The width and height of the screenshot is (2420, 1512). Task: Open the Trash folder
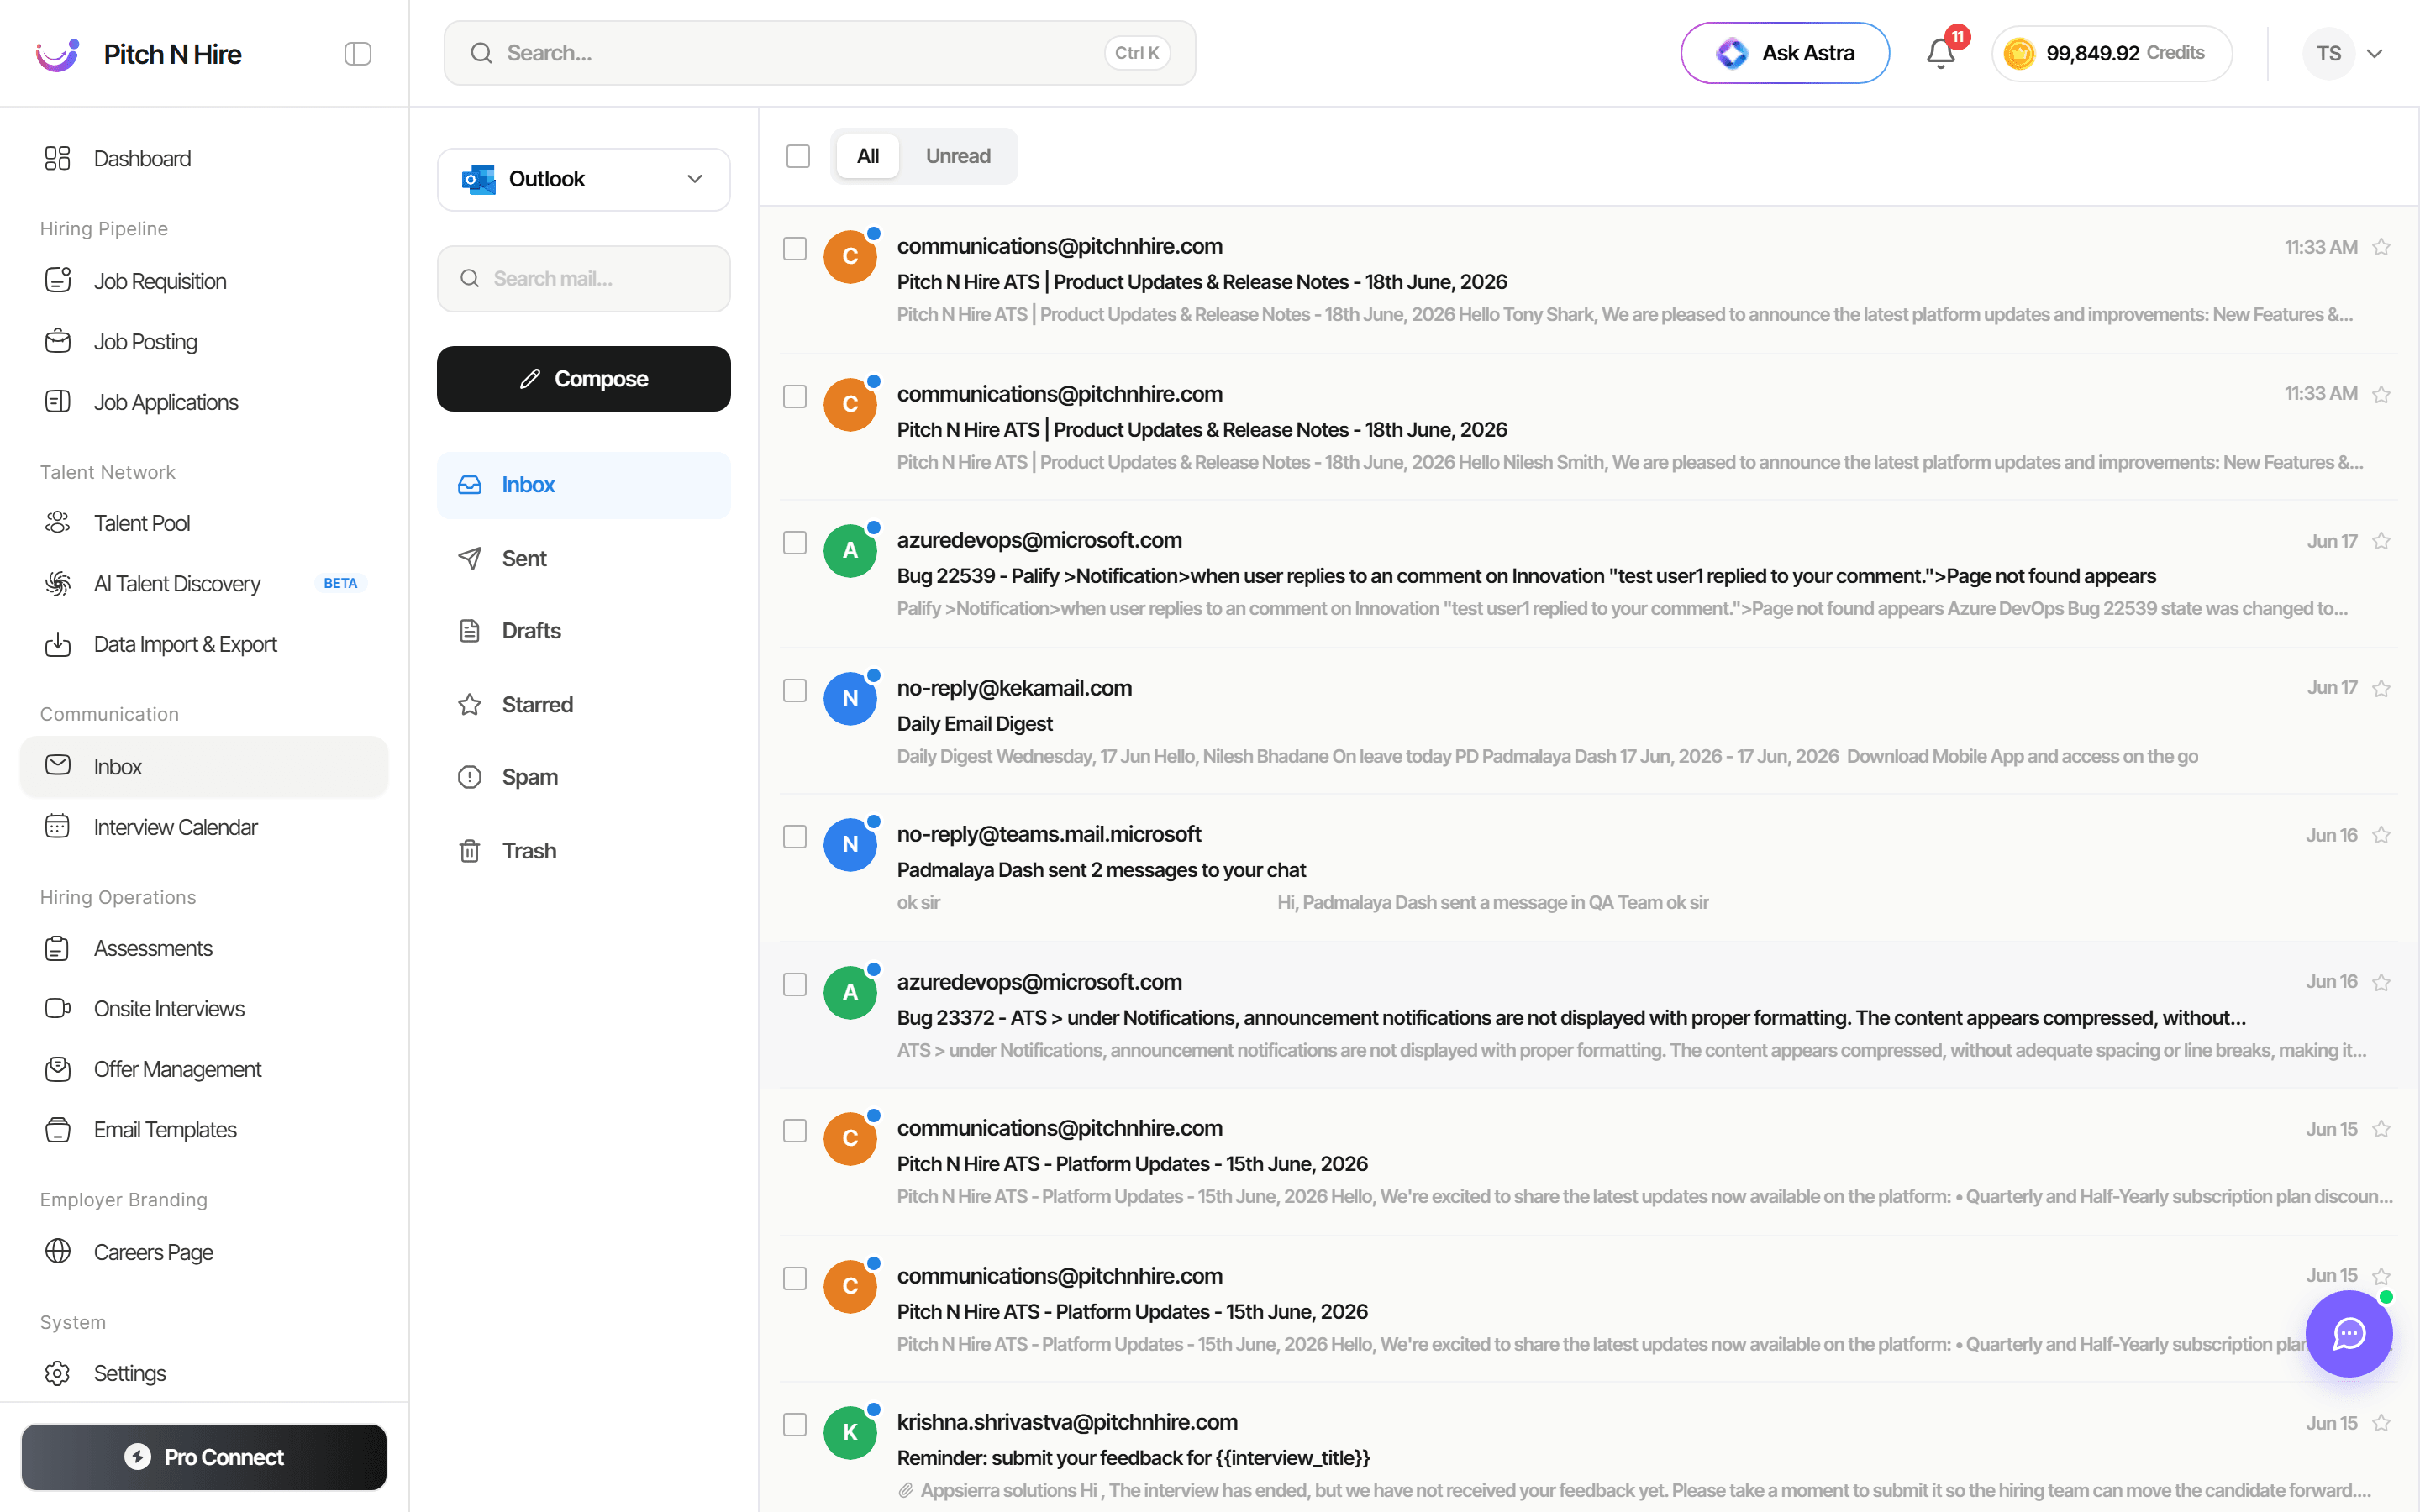583,851
